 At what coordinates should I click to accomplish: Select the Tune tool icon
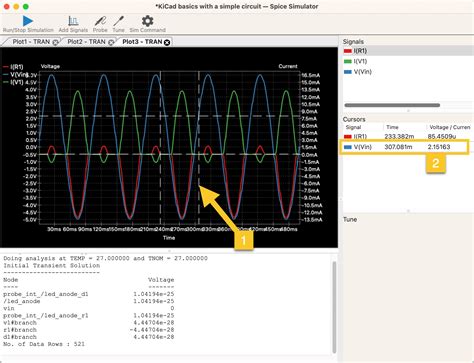pyautogui.click(x=118, y=21)
